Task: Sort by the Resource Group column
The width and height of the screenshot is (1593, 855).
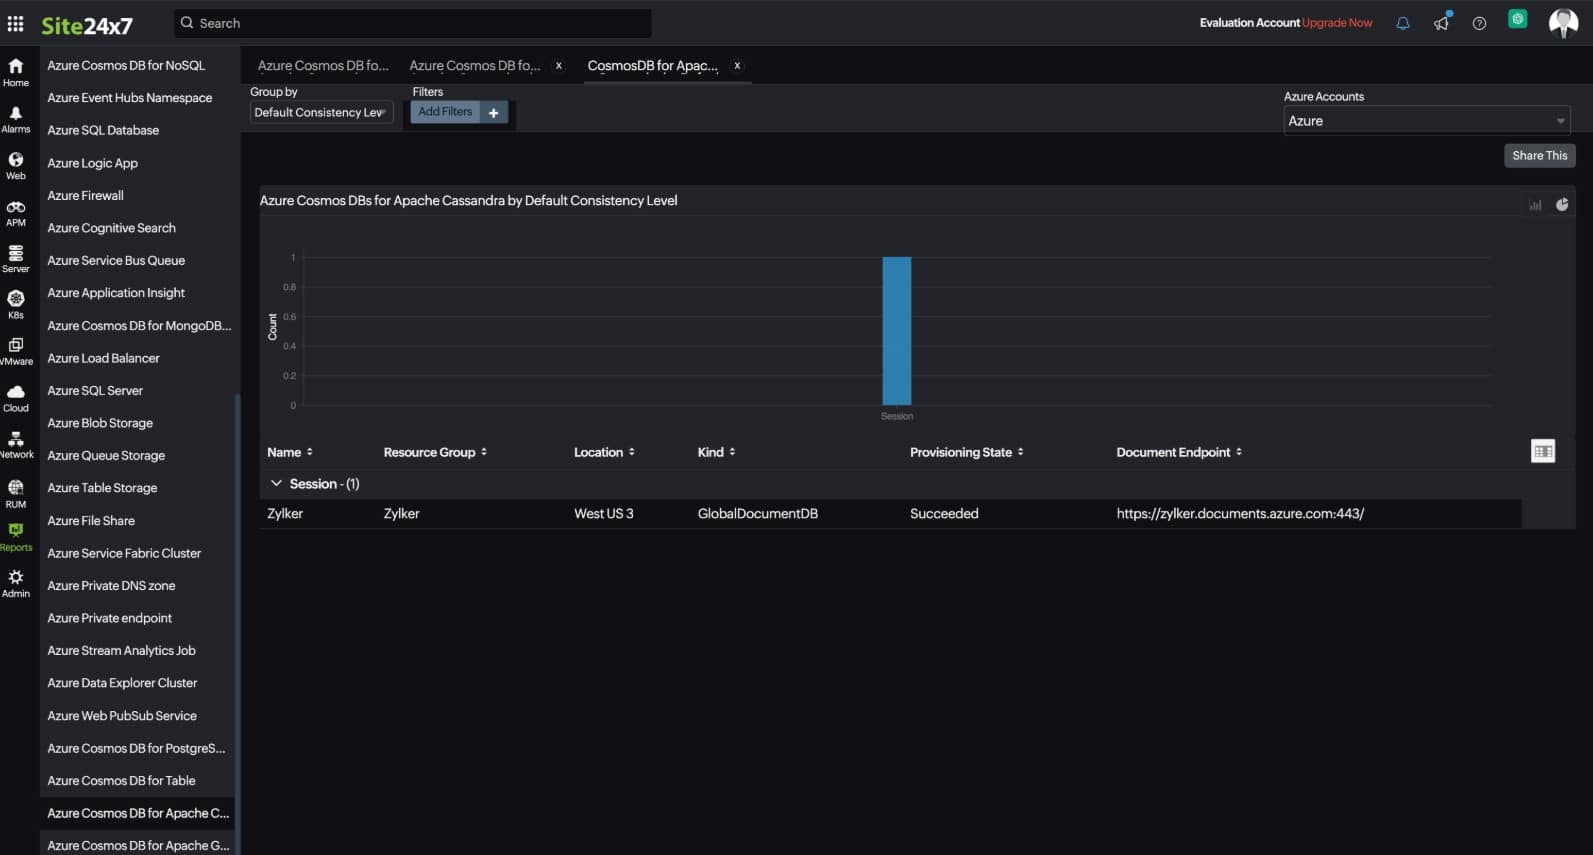Action: 435,452
